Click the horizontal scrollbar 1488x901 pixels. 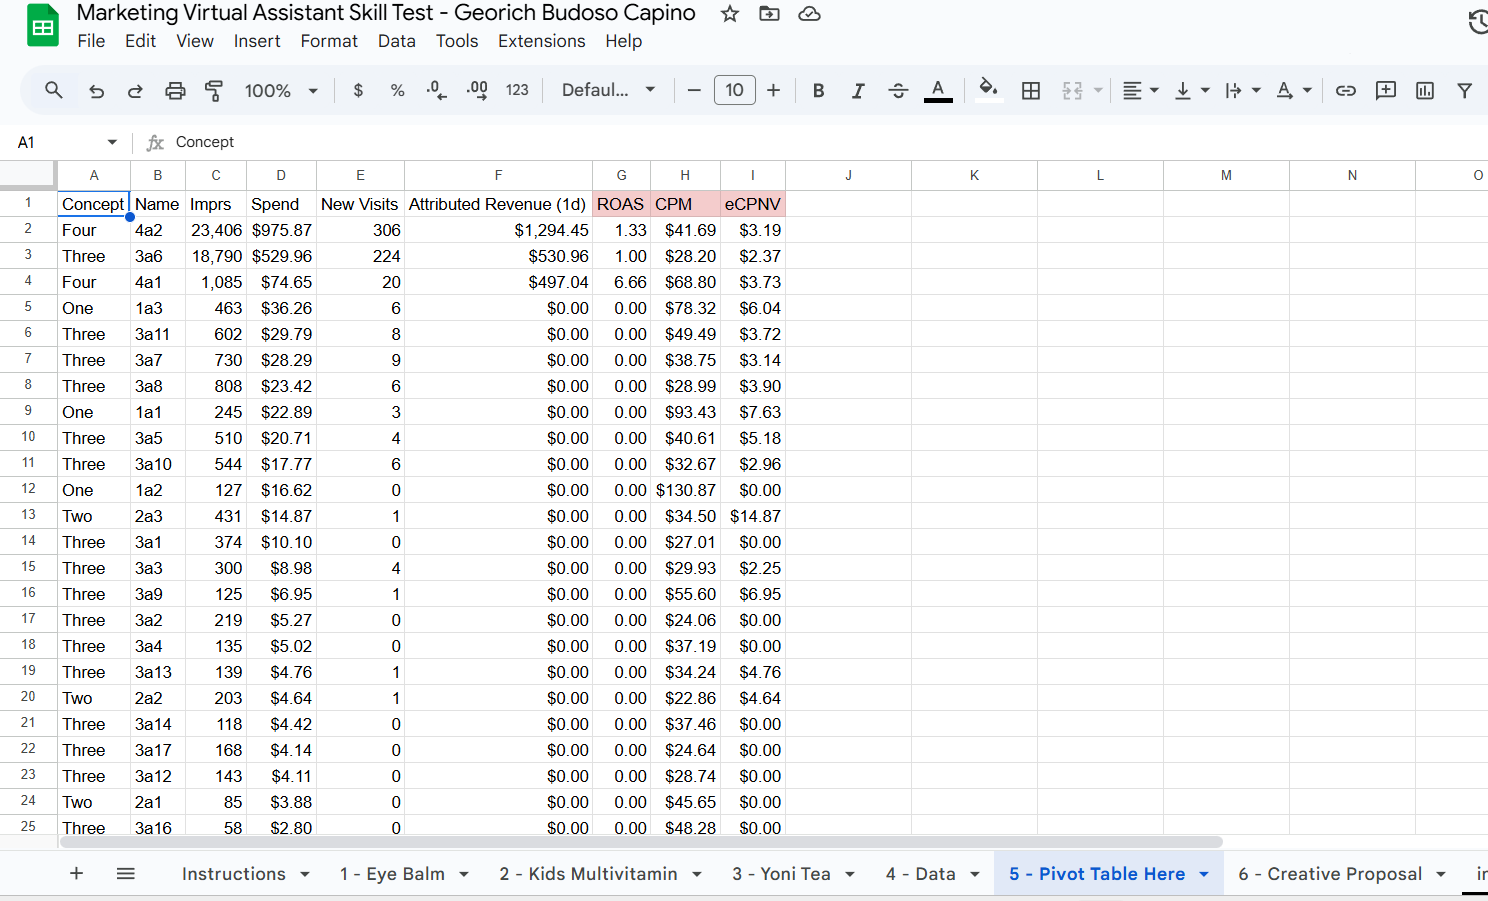tap(640, 842)
